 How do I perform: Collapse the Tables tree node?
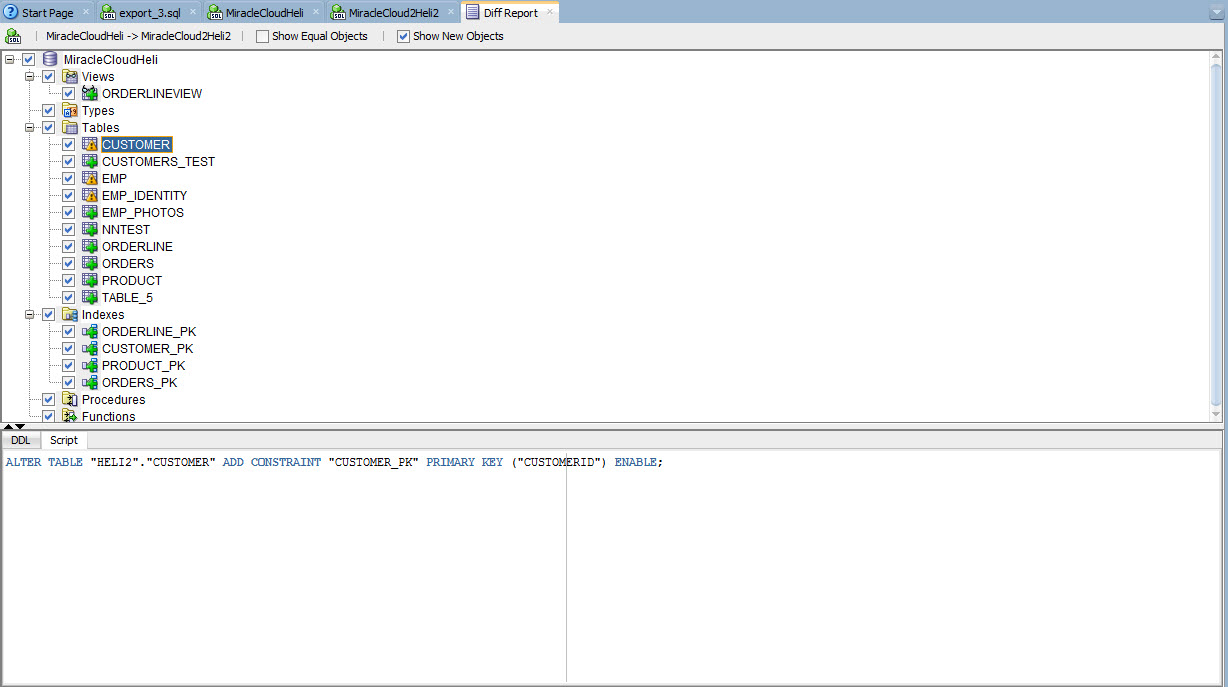(x=30, y=128)
